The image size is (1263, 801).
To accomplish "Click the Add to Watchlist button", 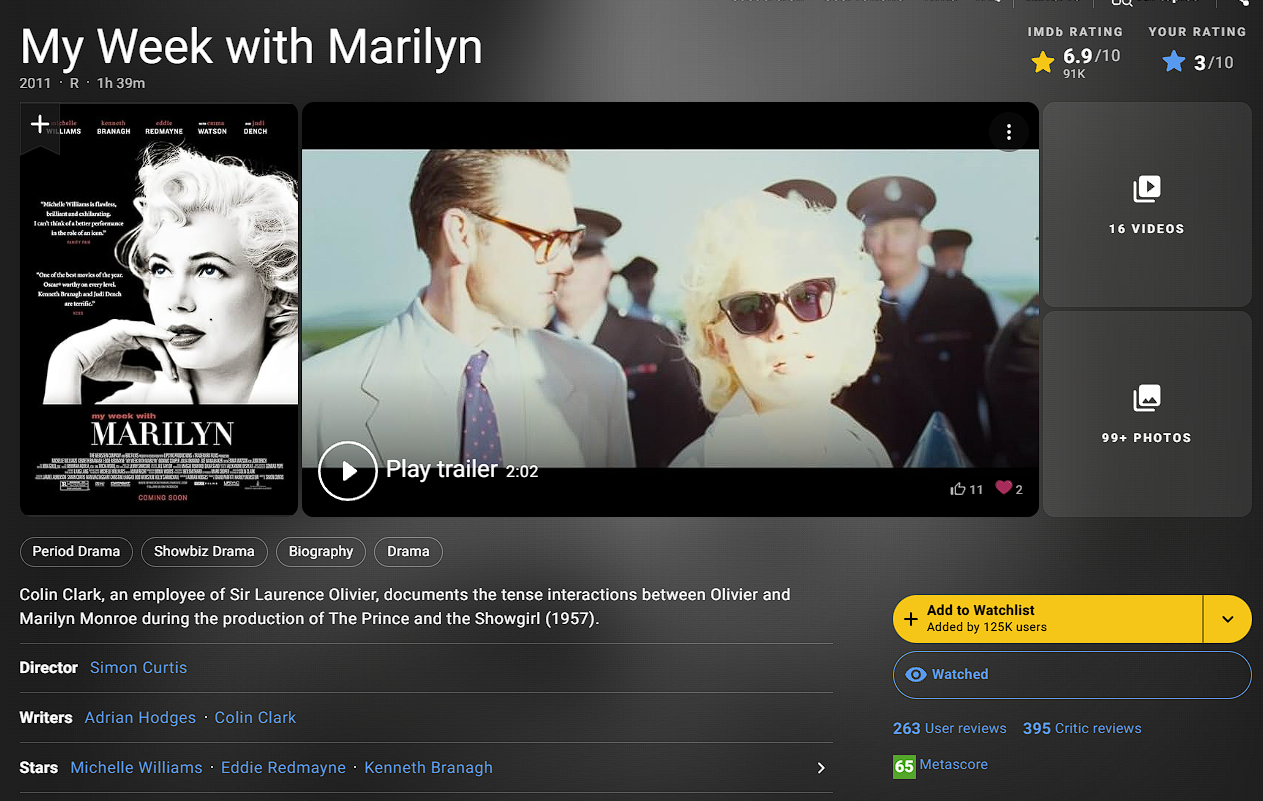I will click(x=1047, y=619).
